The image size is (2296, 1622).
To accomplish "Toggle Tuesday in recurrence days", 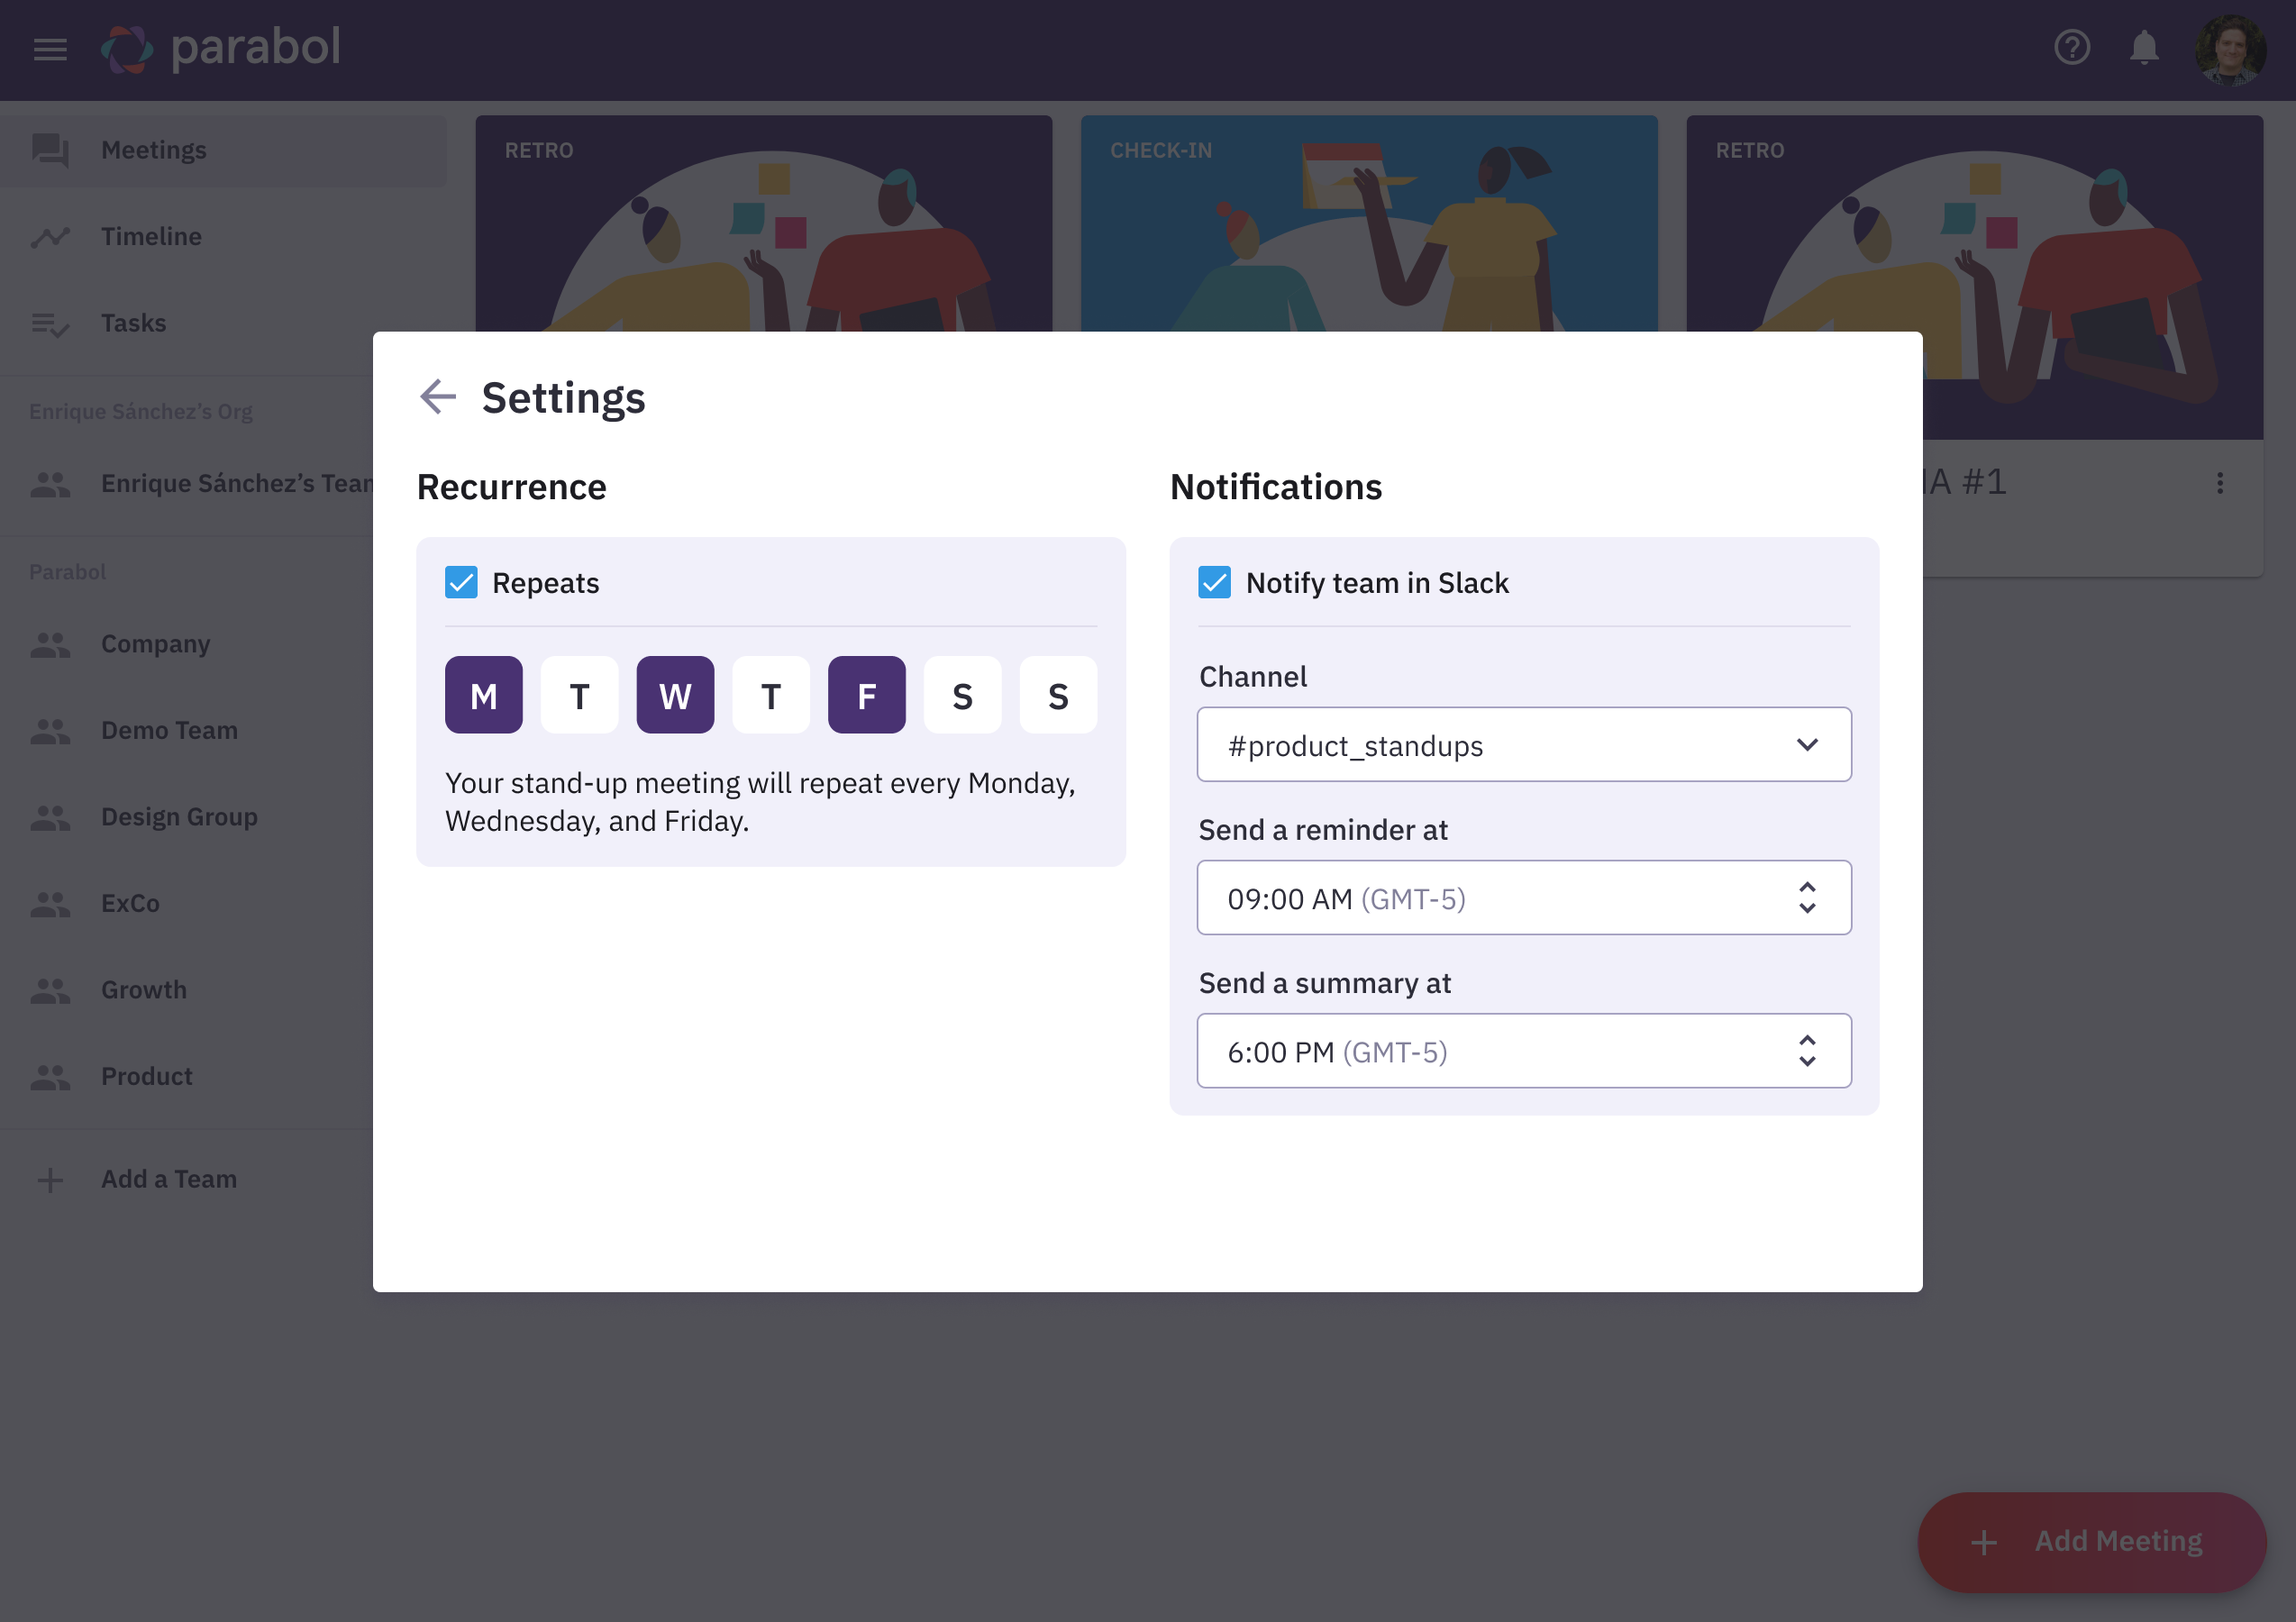I will point(579,694).
